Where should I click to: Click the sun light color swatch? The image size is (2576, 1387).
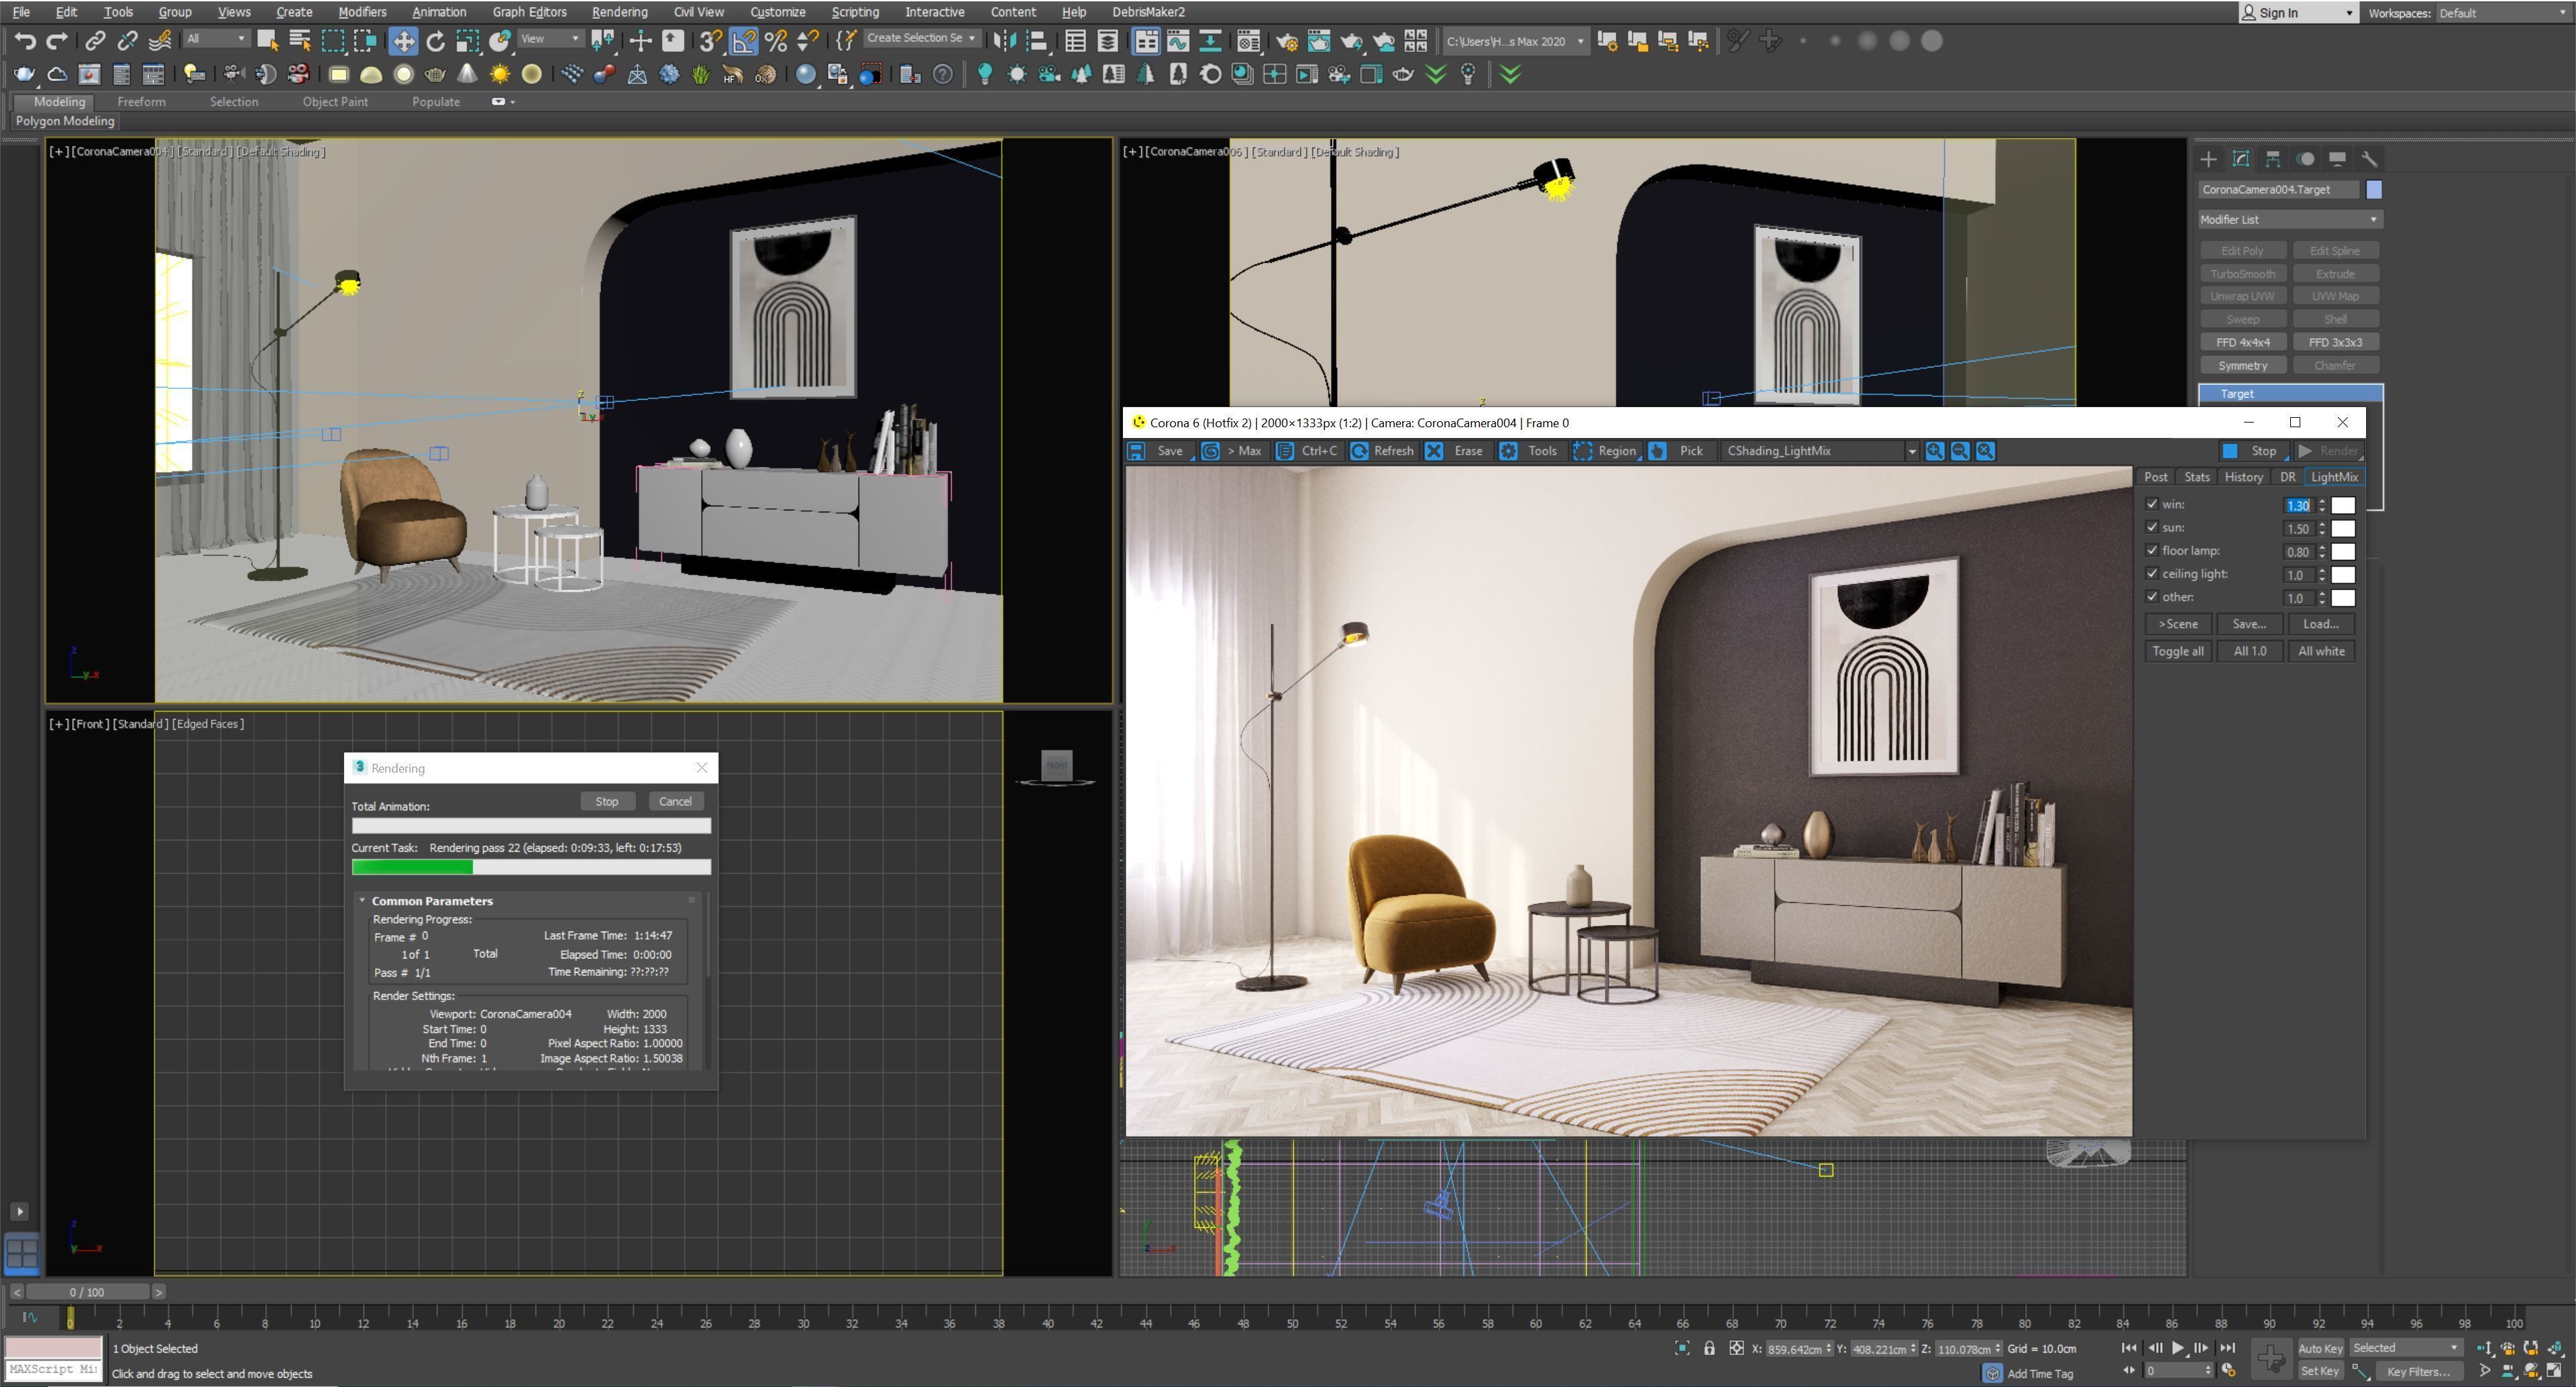click(x=2343, y=528)
